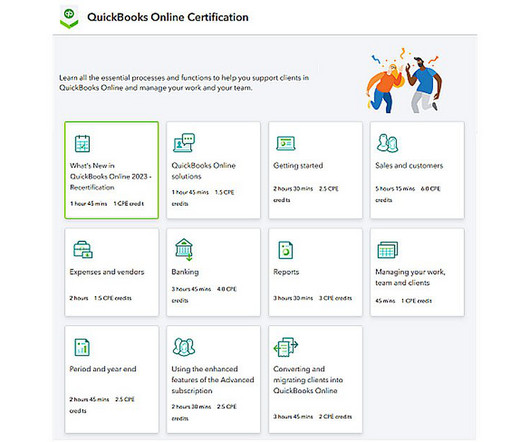Click the bar chart icon on Period and year end
The height and width of the screenshot is (442, 530).
point(82,347)
